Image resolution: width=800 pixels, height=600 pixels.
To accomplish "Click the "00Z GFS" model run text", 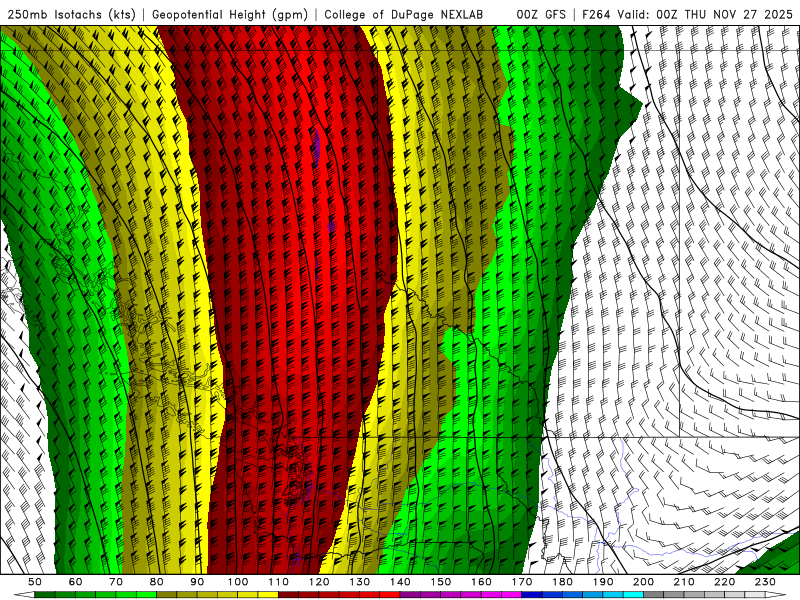I will 541,14.
